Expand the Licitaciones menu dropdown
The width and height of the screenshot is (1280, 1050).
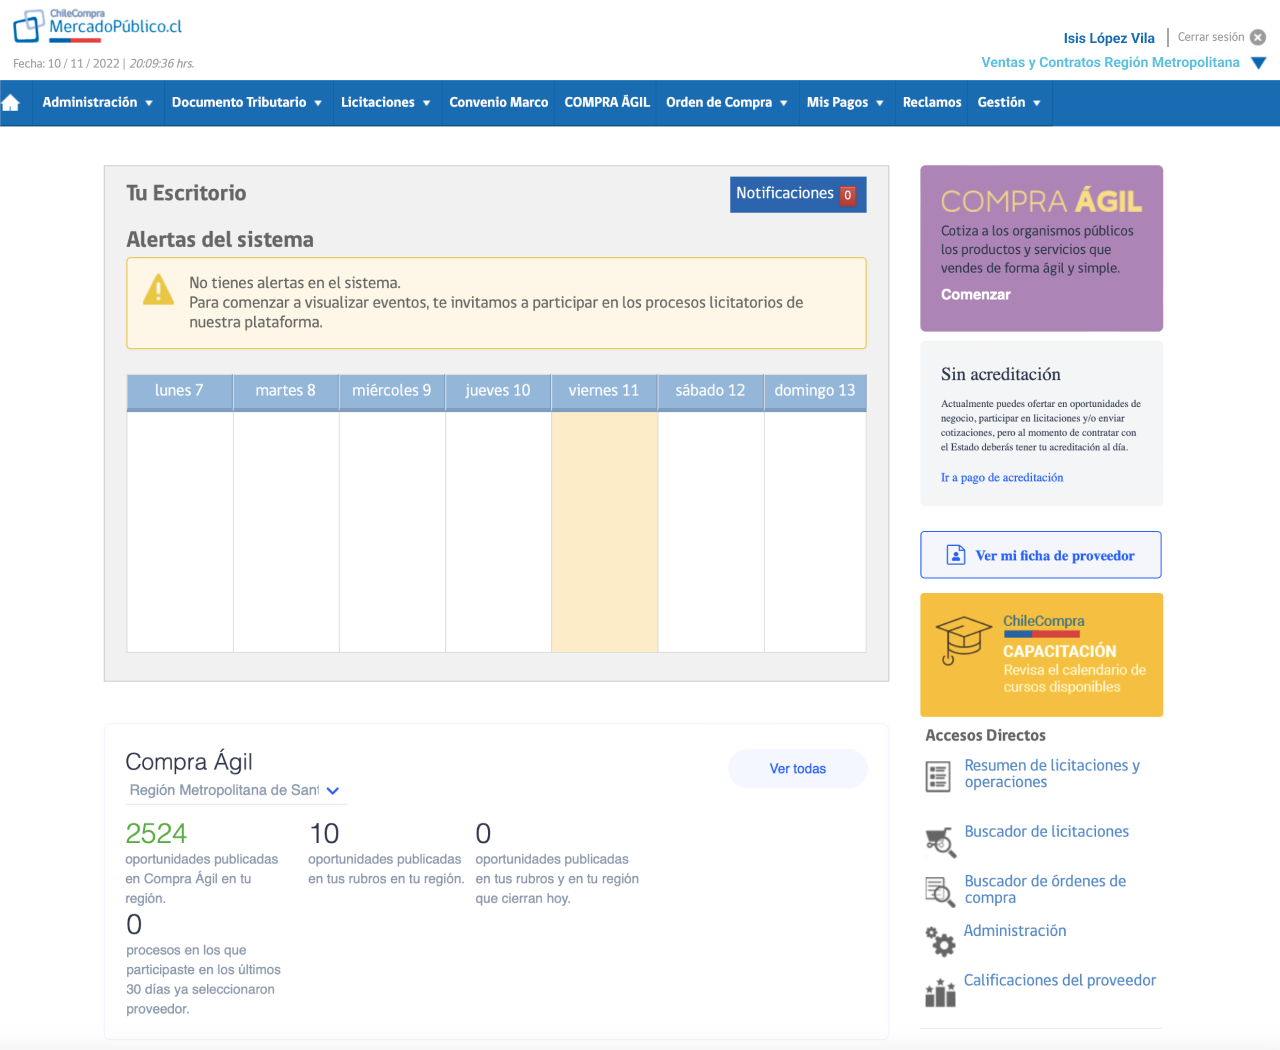[x=386, y=102]
